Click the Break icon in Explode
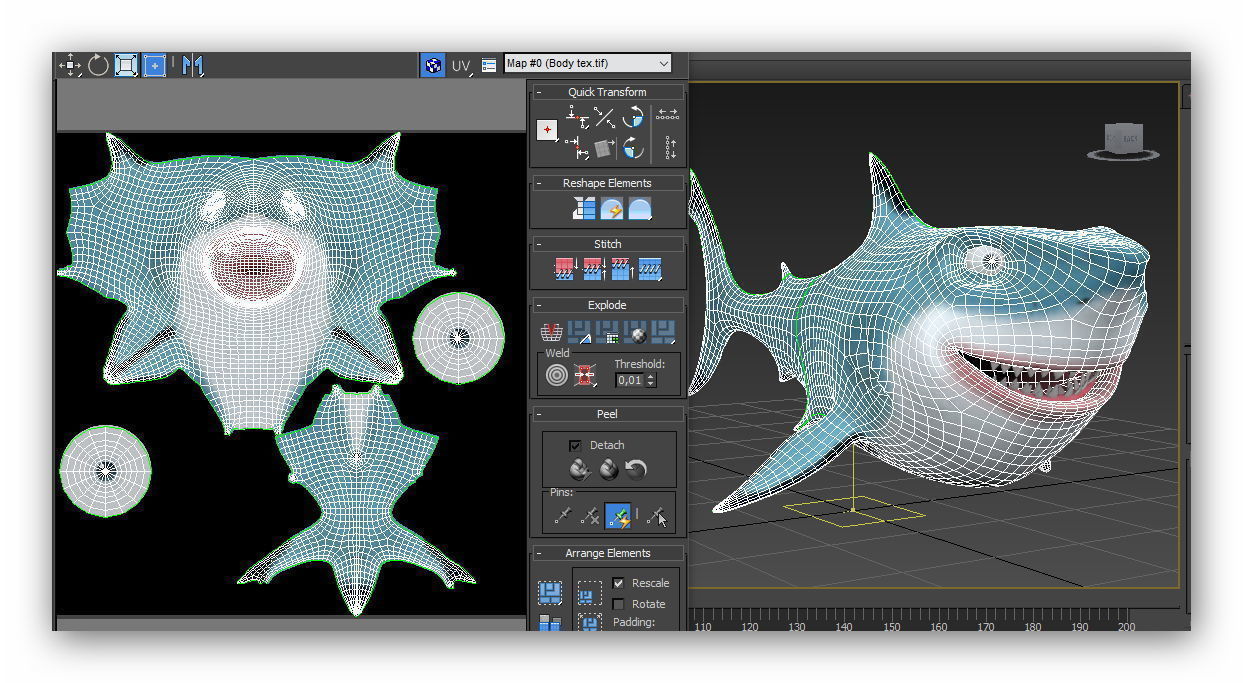1243x683 pixels. coord(550,331)
